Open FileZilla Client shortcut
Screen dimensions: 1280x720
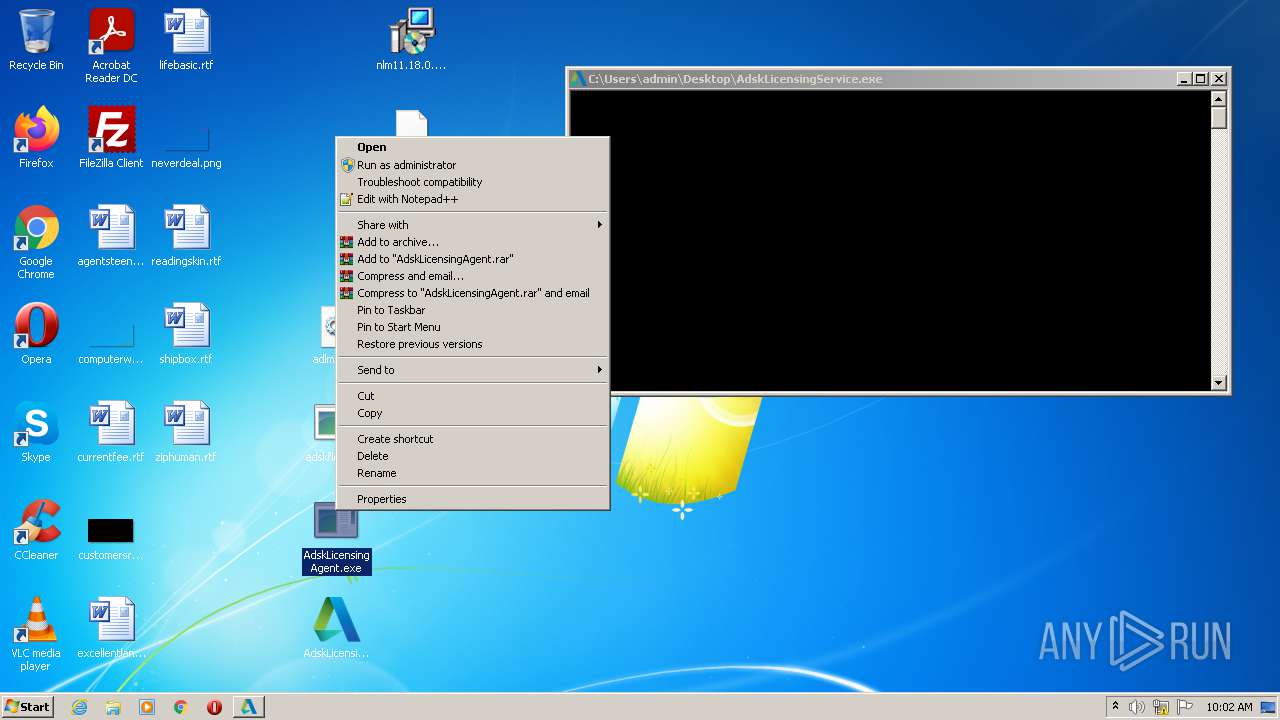[111, 138]
